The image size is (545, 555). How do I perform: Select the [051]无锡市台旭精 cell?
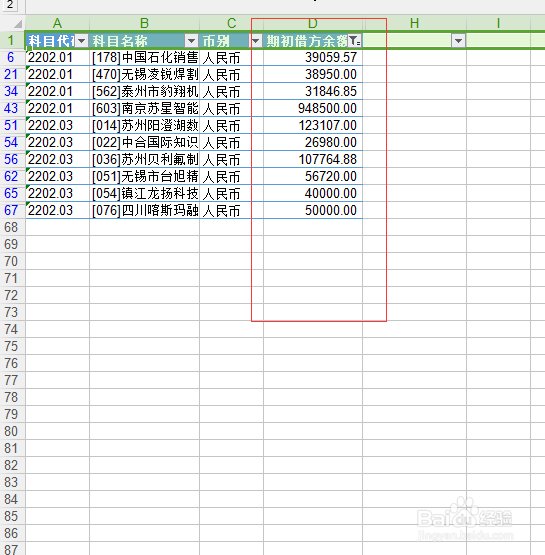(144, 176)
